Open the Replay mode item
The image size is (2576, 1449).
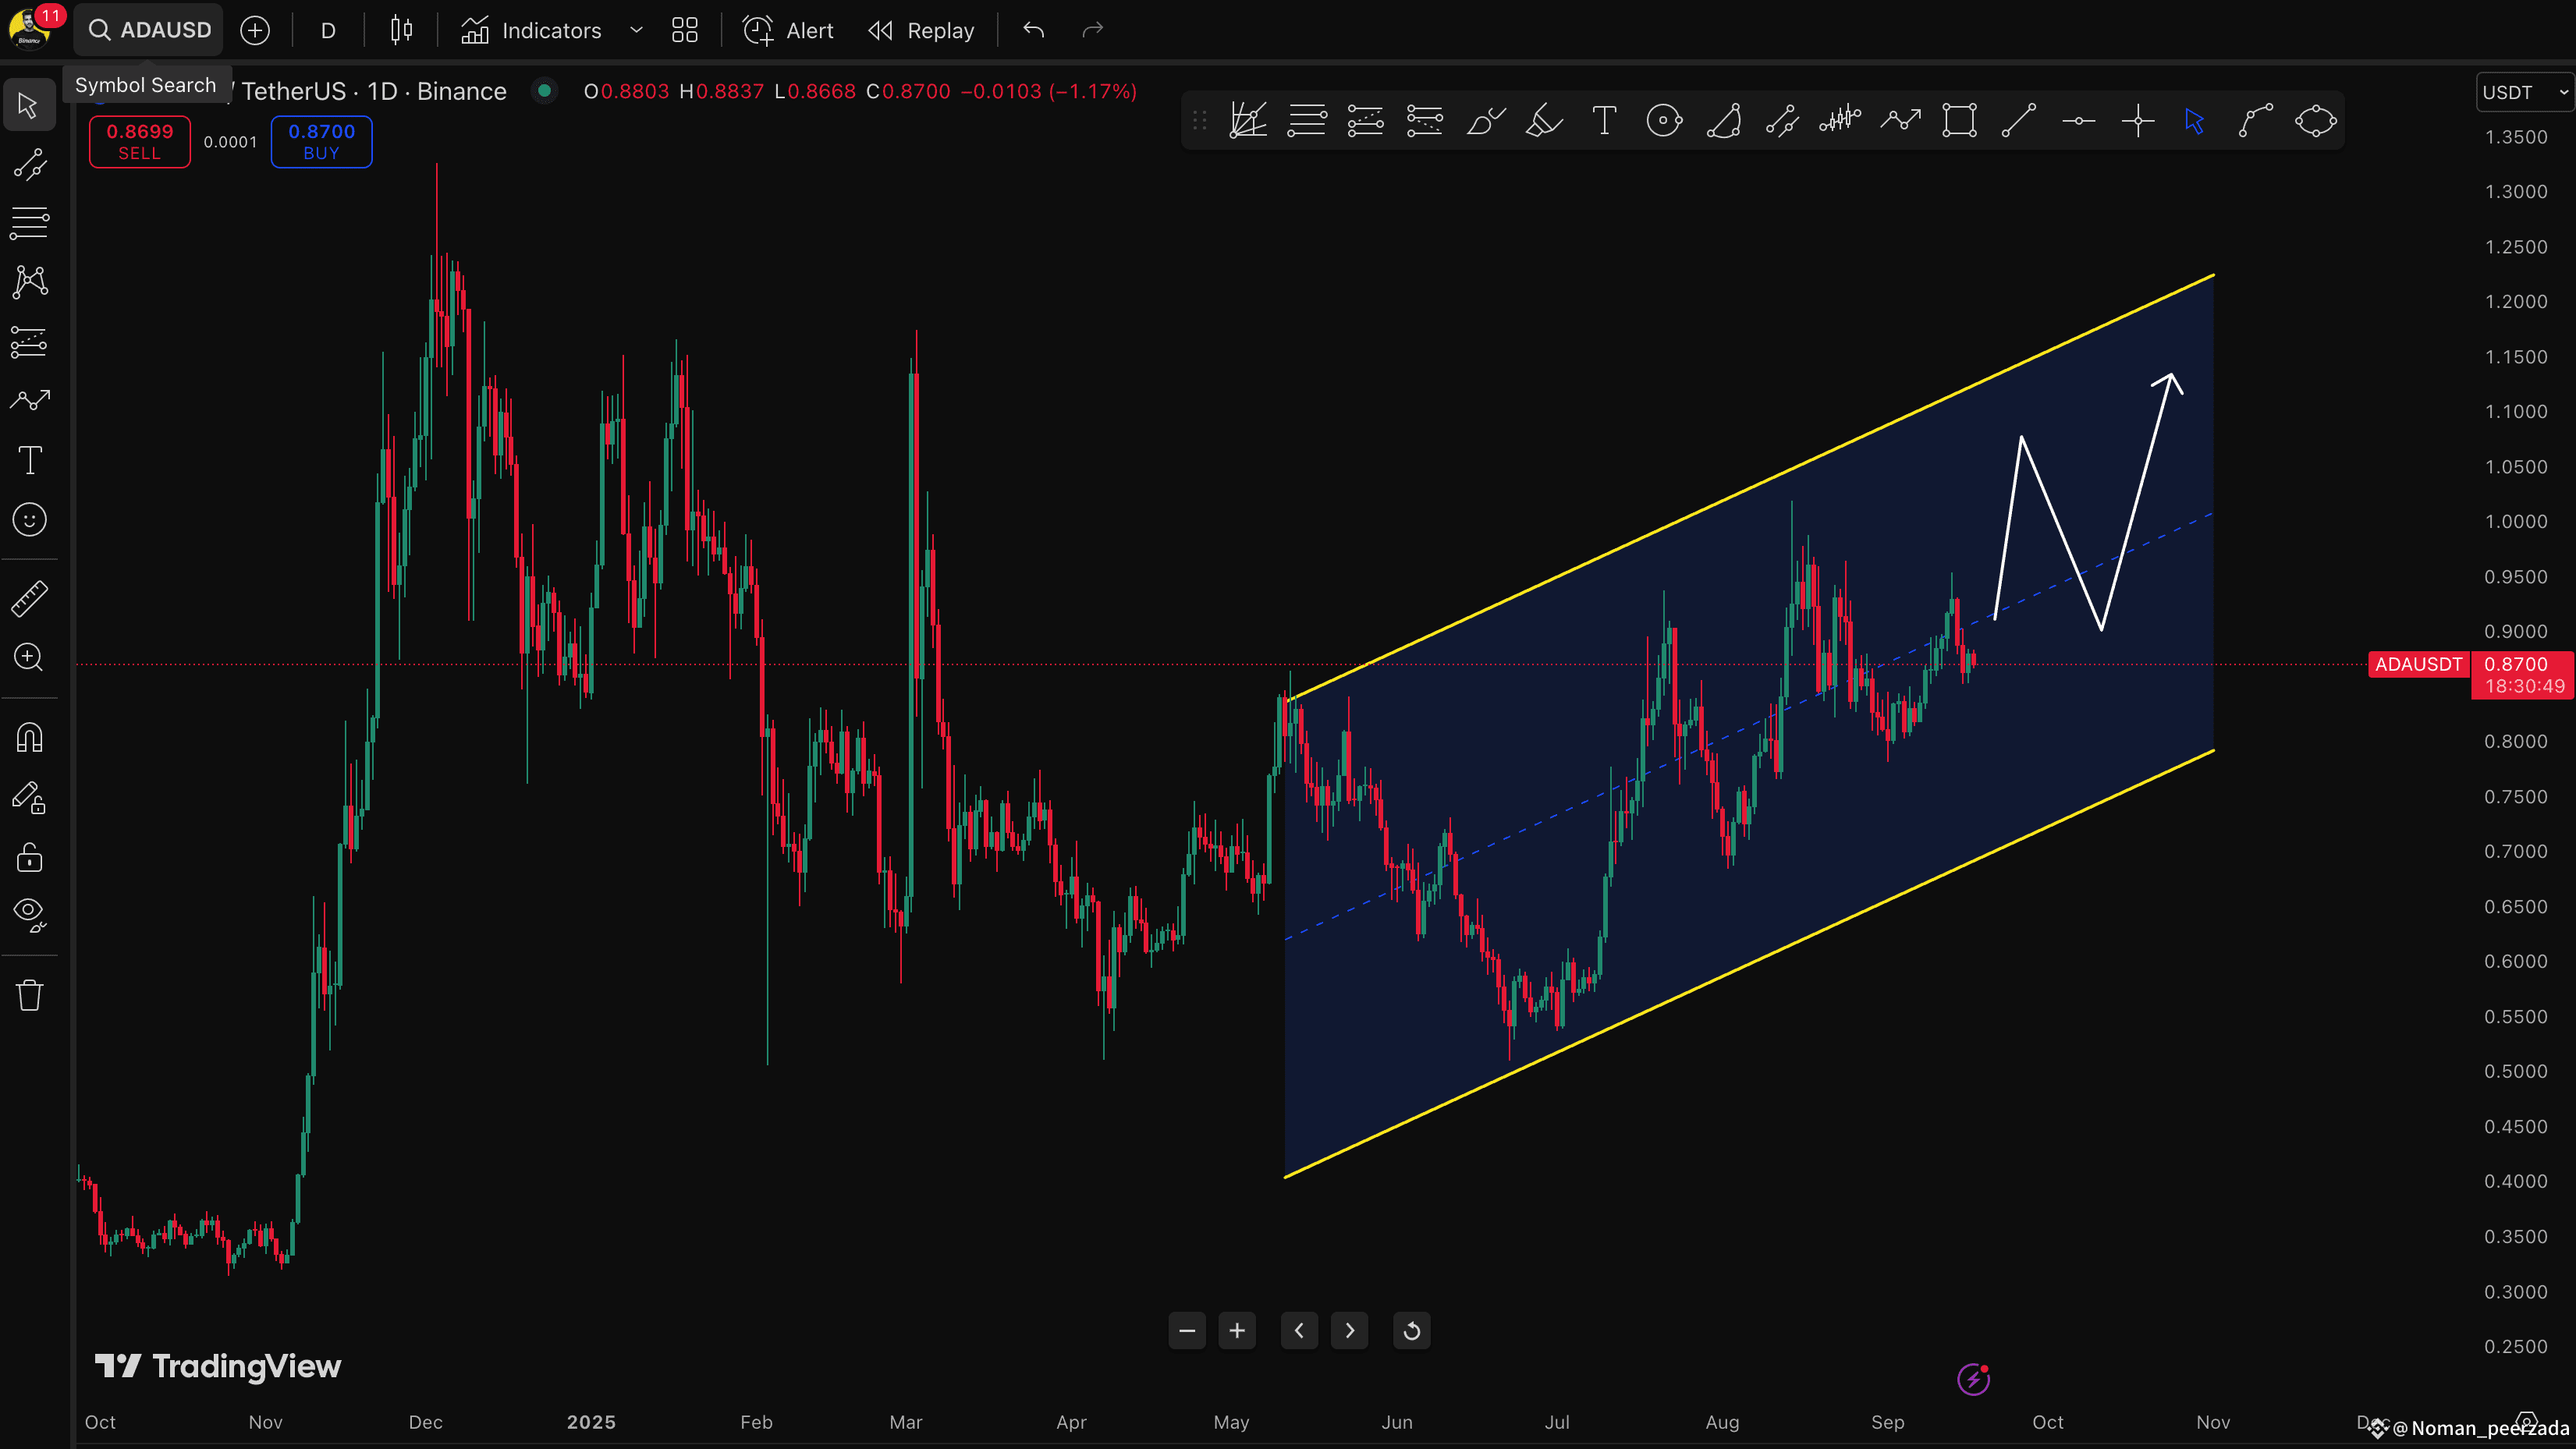pyautogui.click(x=921, y=30)
